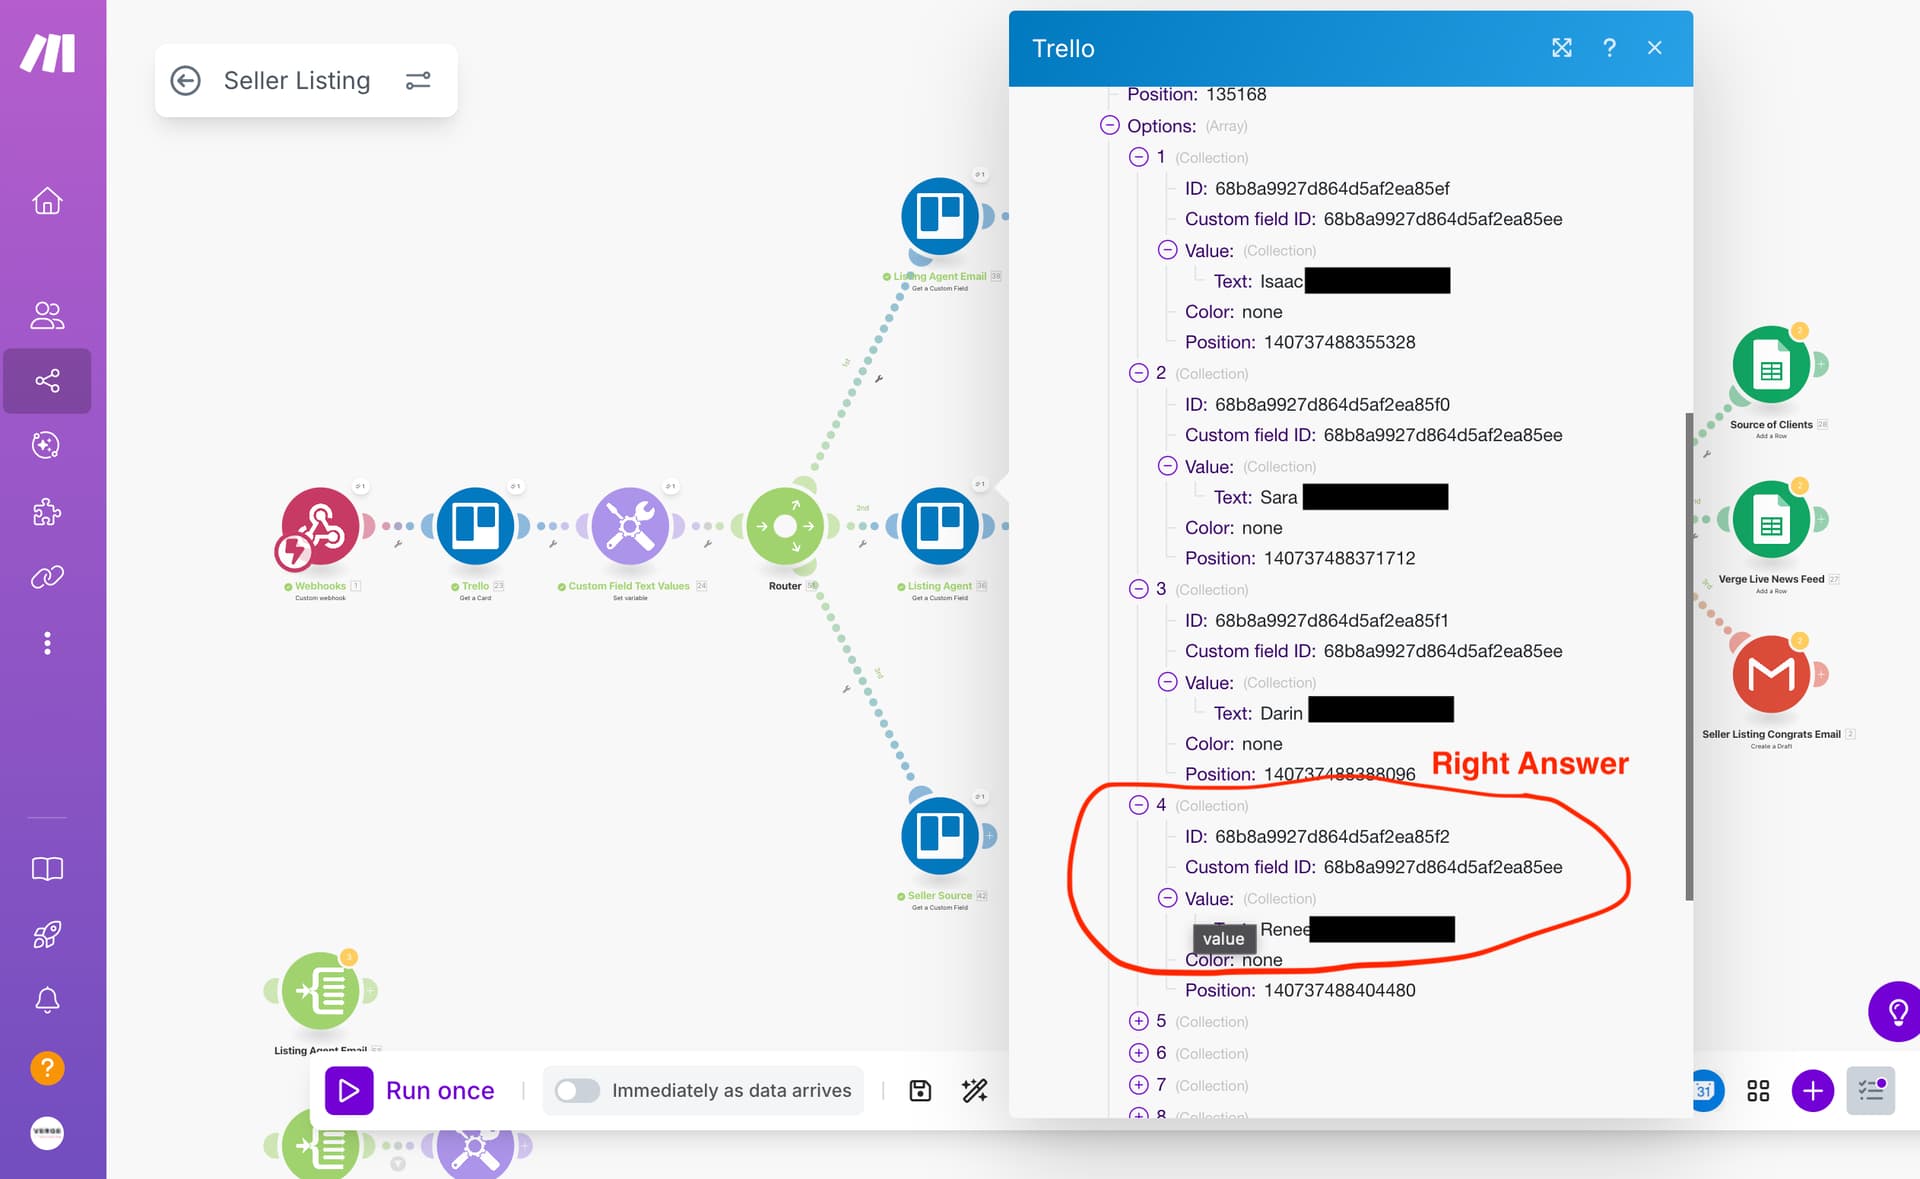Close the Trello output panel
The height and width of the screenshot is (1179, 1920).
tap(1655, 48)
